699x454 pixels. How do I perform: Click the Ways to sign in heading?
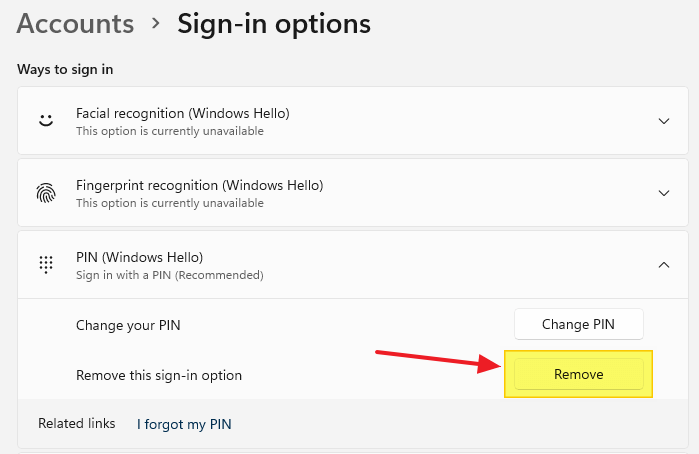point(65,70)
